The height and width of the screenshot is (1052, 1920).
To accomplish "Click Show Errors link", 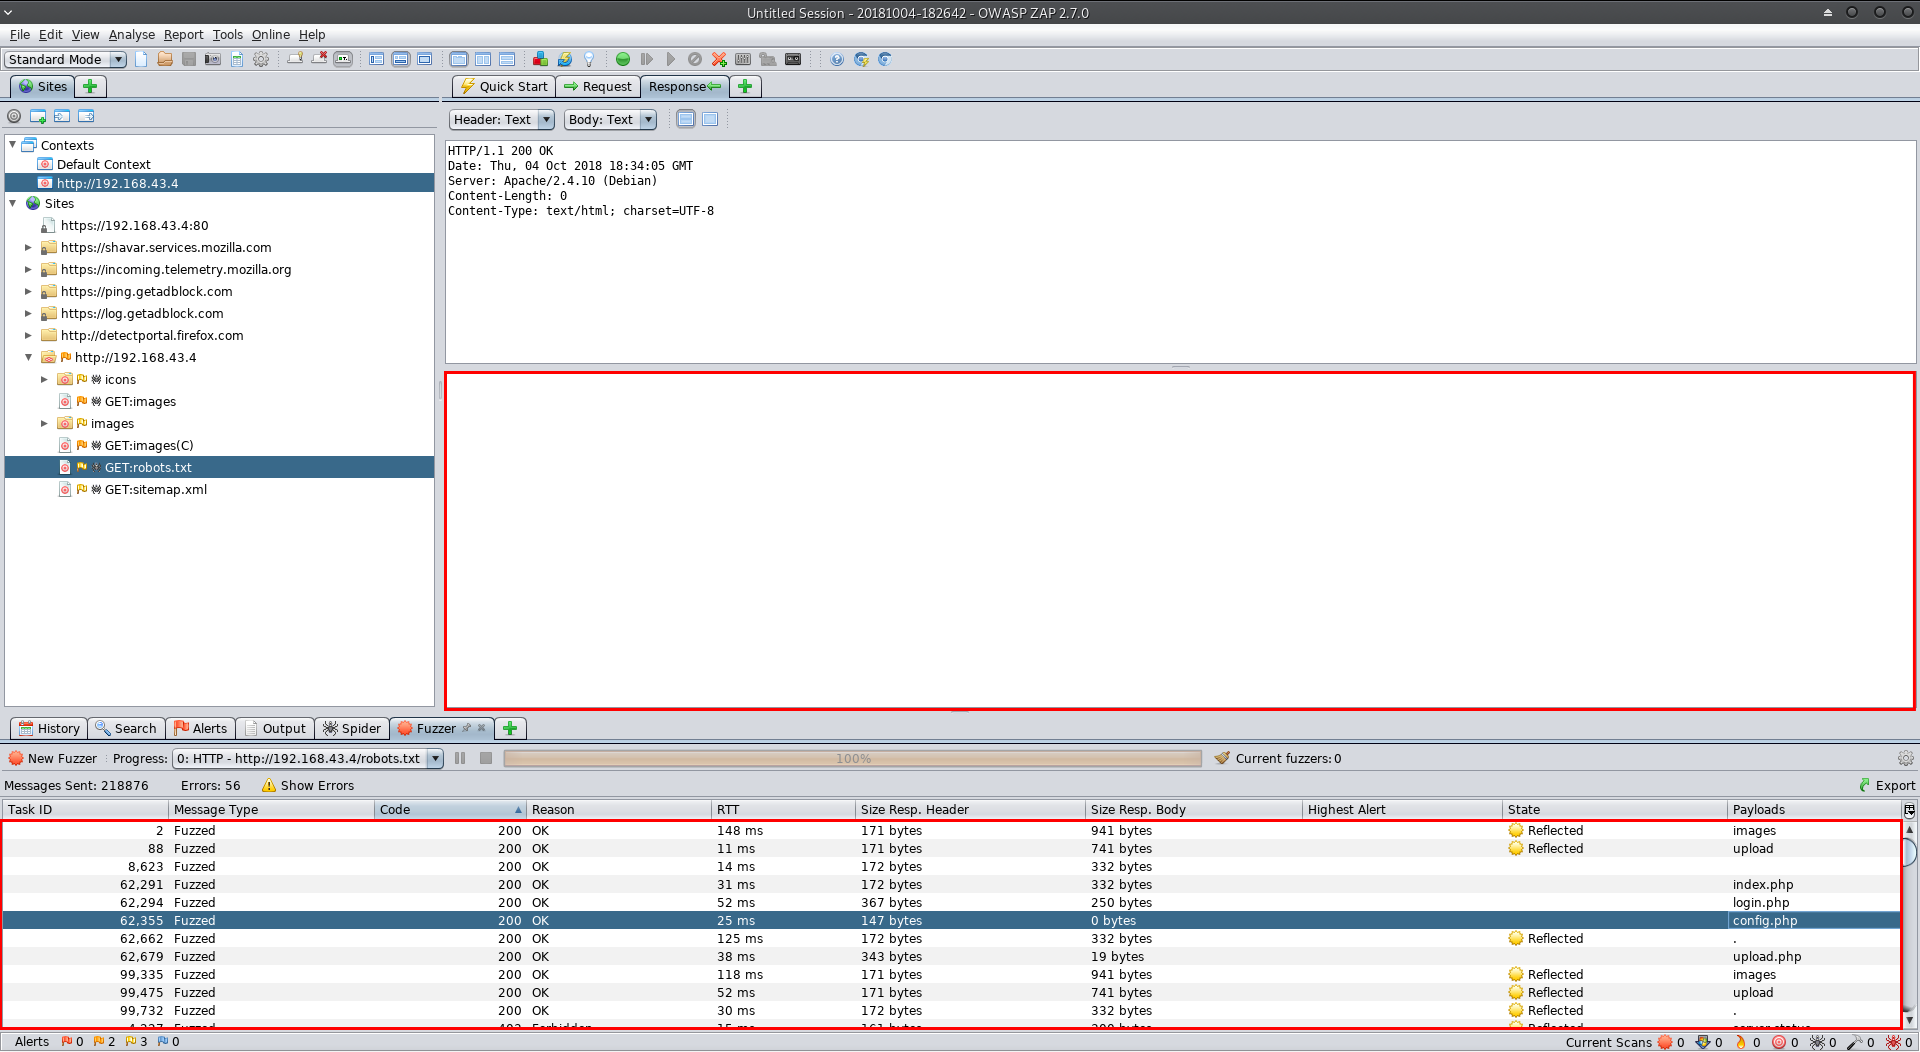I will pos(308,785).
